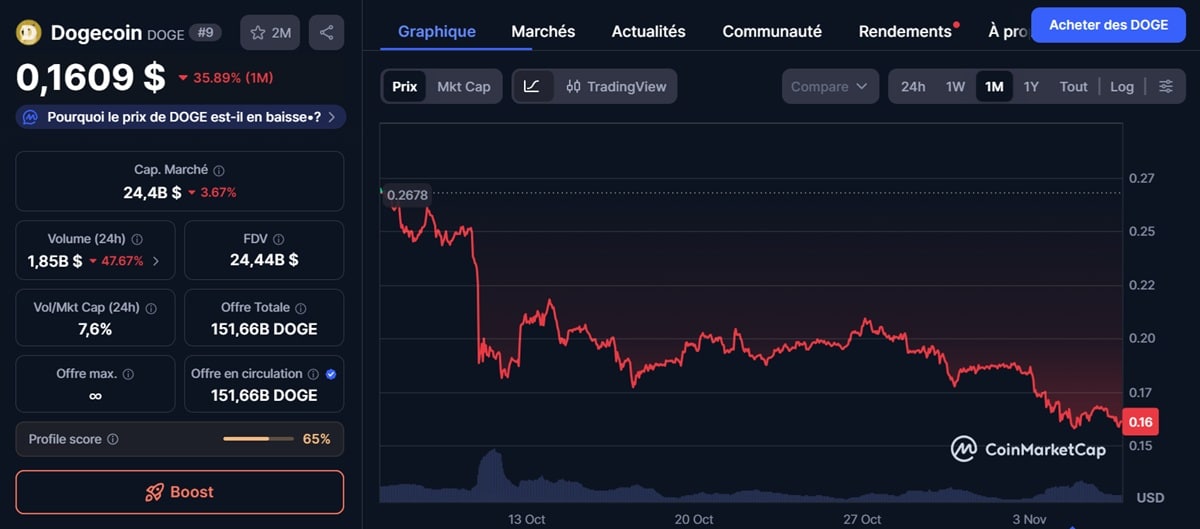The height and width of the screenshot is (529, 1200).
Task: Expand Volume (24h) details chevron
Action: click(155, 261)
